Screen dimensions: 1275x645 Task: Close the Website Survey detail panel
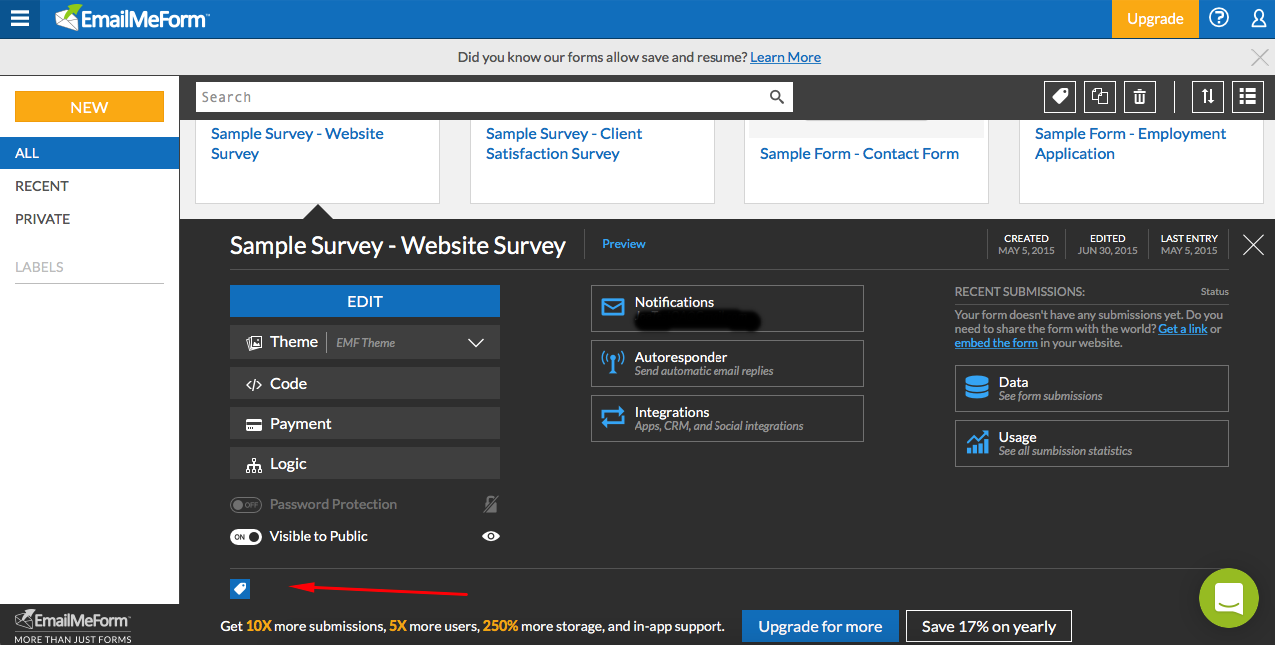[1253, 245]
